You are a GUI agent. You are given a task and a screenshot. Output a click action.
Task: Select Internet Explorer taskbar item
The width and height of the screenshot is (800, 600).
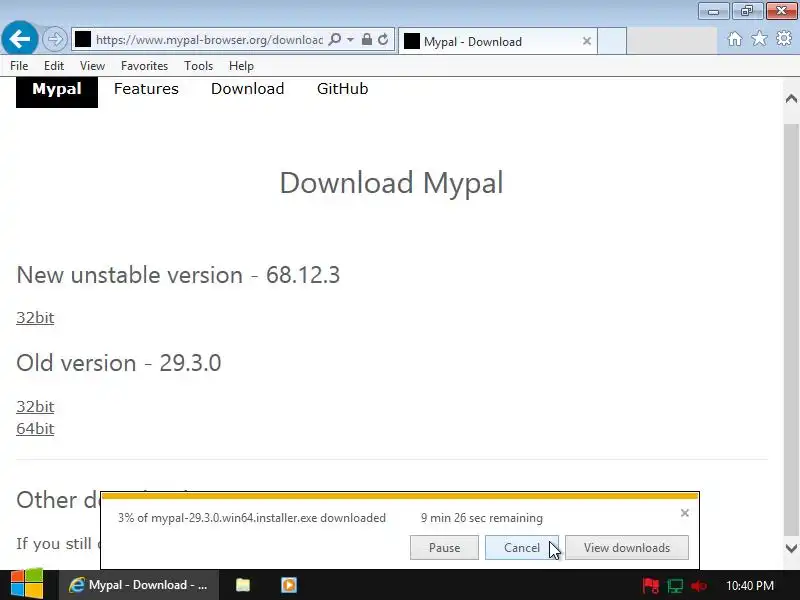(x=139, y=585)
